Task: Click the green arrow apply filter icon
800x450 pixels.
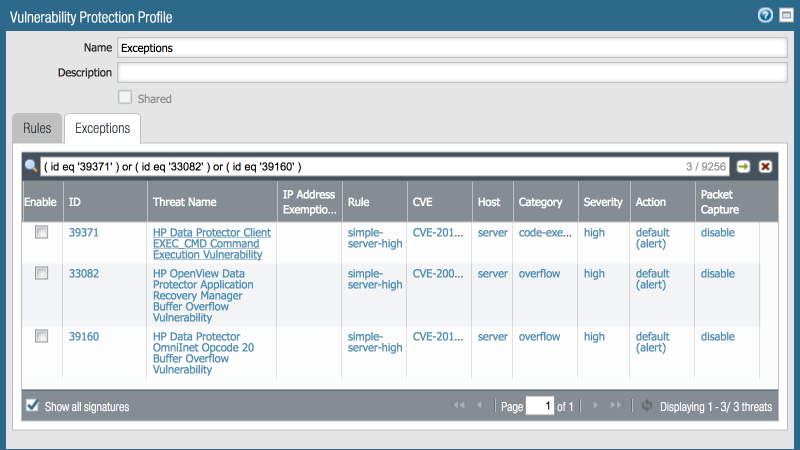Action: (x=743, y=166)
